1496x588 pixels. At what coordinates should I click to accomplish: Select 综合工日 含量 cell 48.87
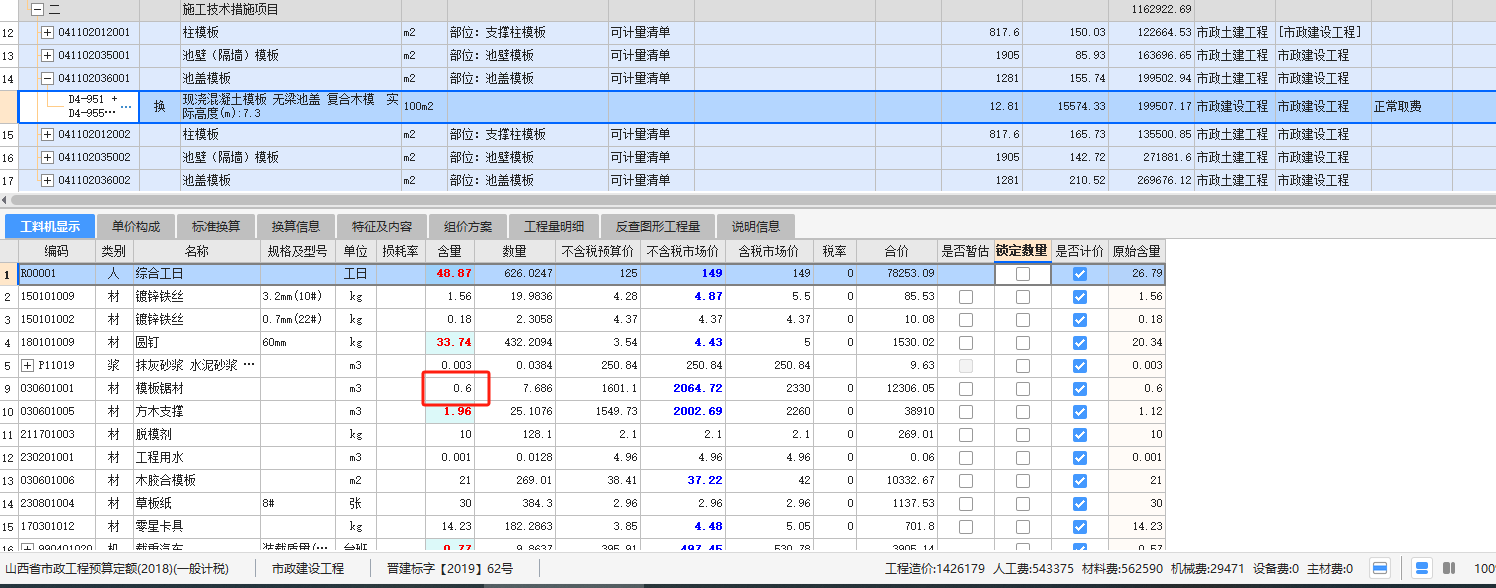pyautogui.click(x=450, y=274)
